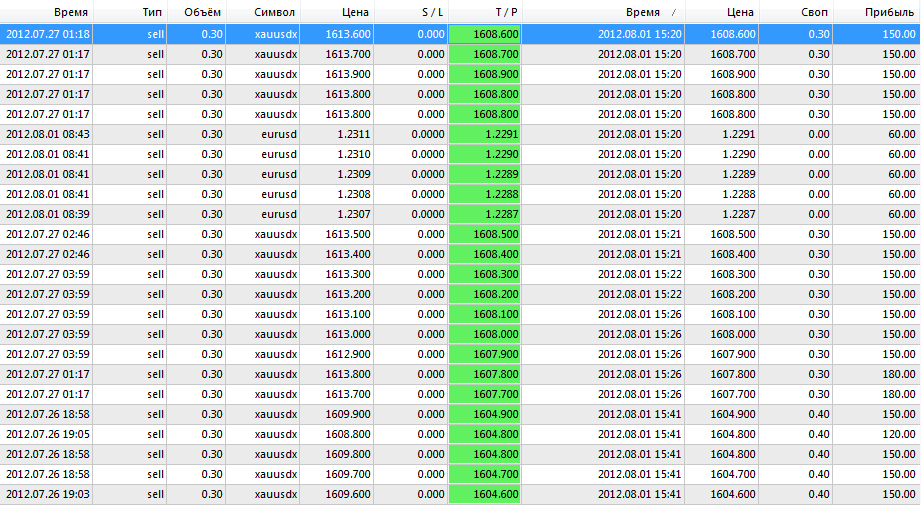
Task: Sort by the Объём column header
Action: click(196, 12)
